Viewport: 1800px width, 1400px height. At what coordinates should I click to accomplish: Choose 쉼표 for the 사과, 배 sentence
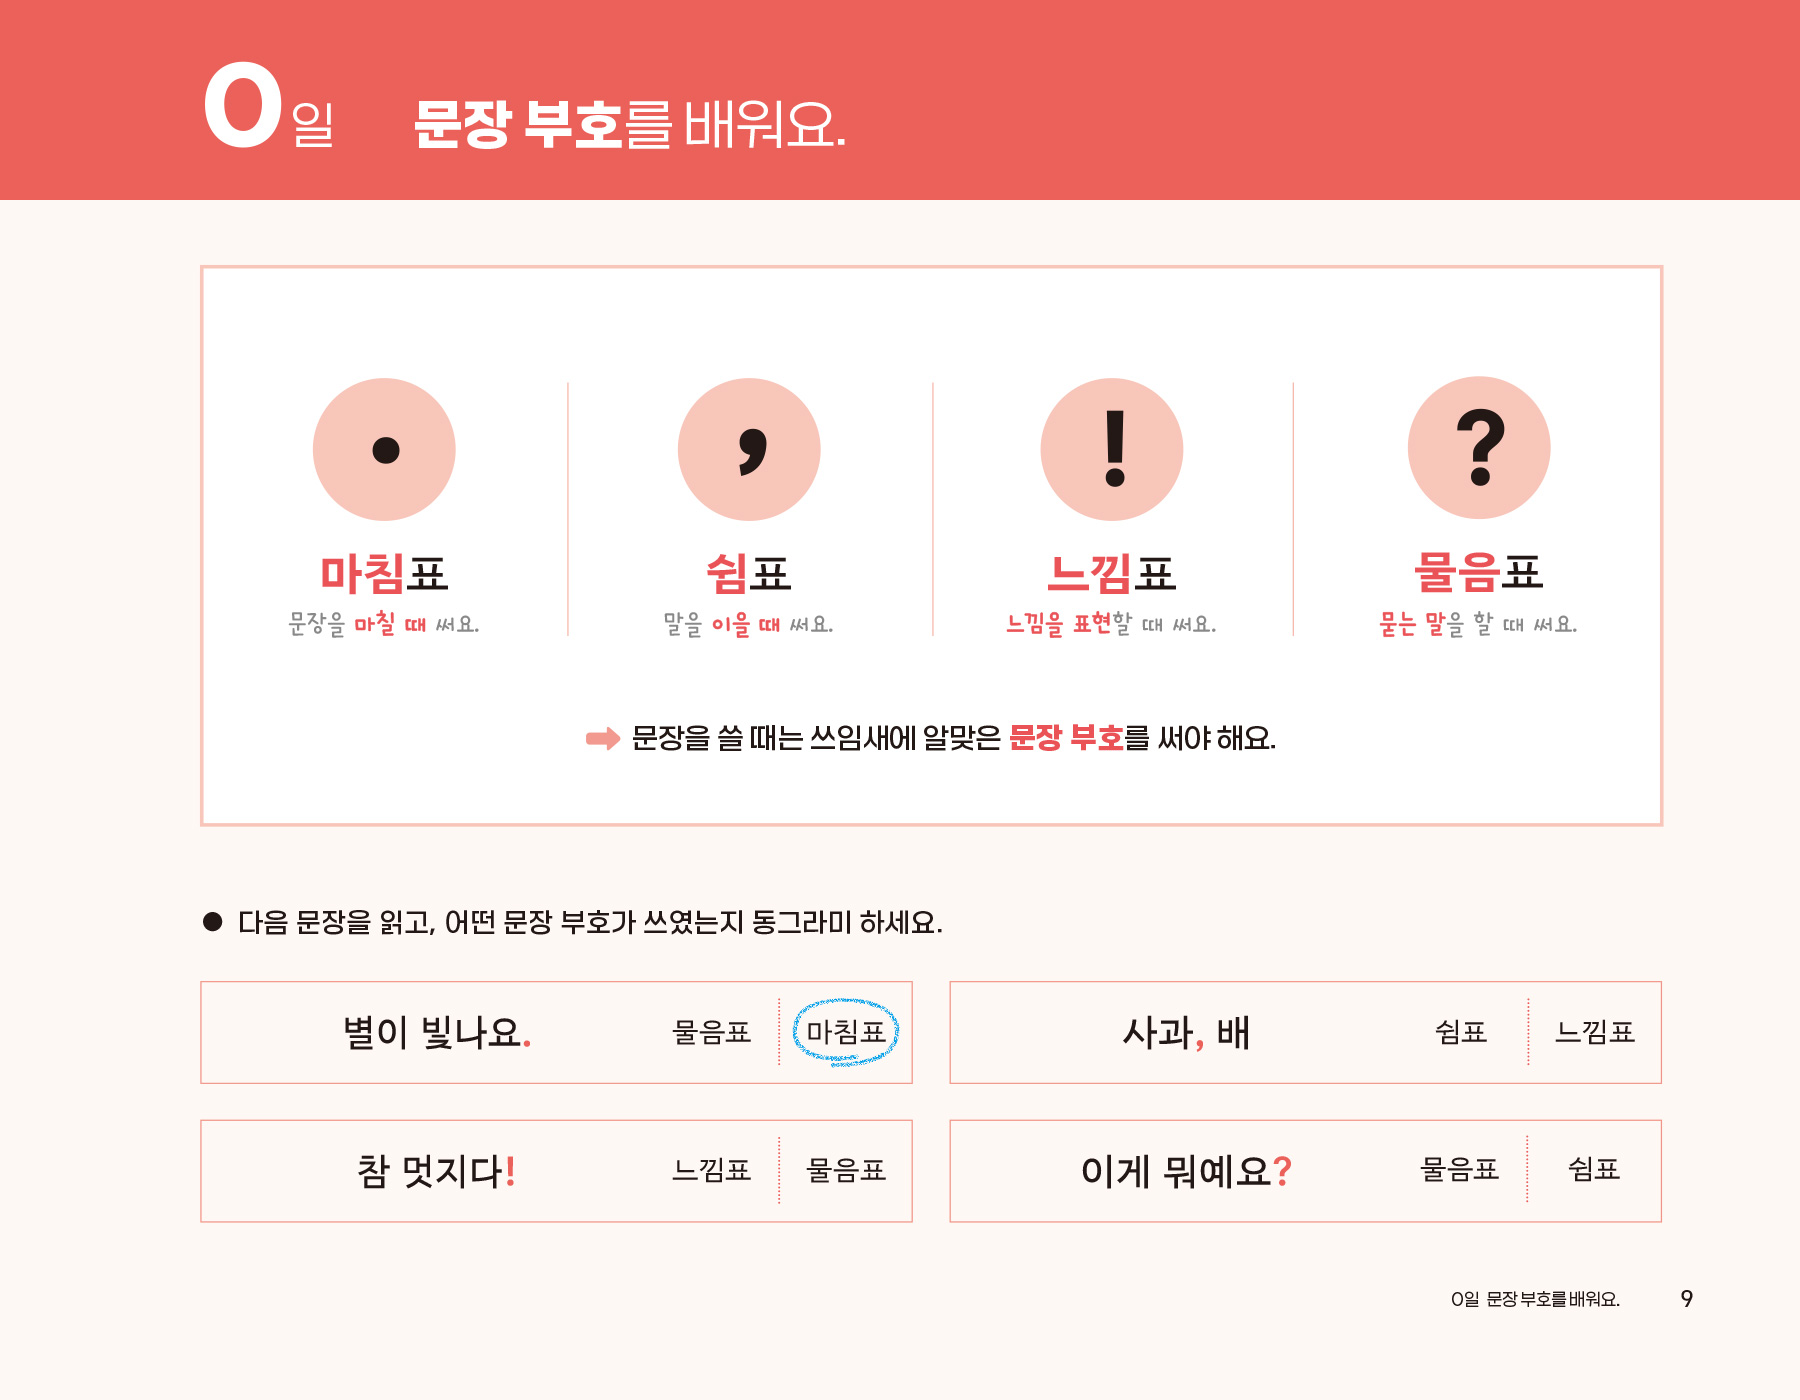[1460, 1032]
